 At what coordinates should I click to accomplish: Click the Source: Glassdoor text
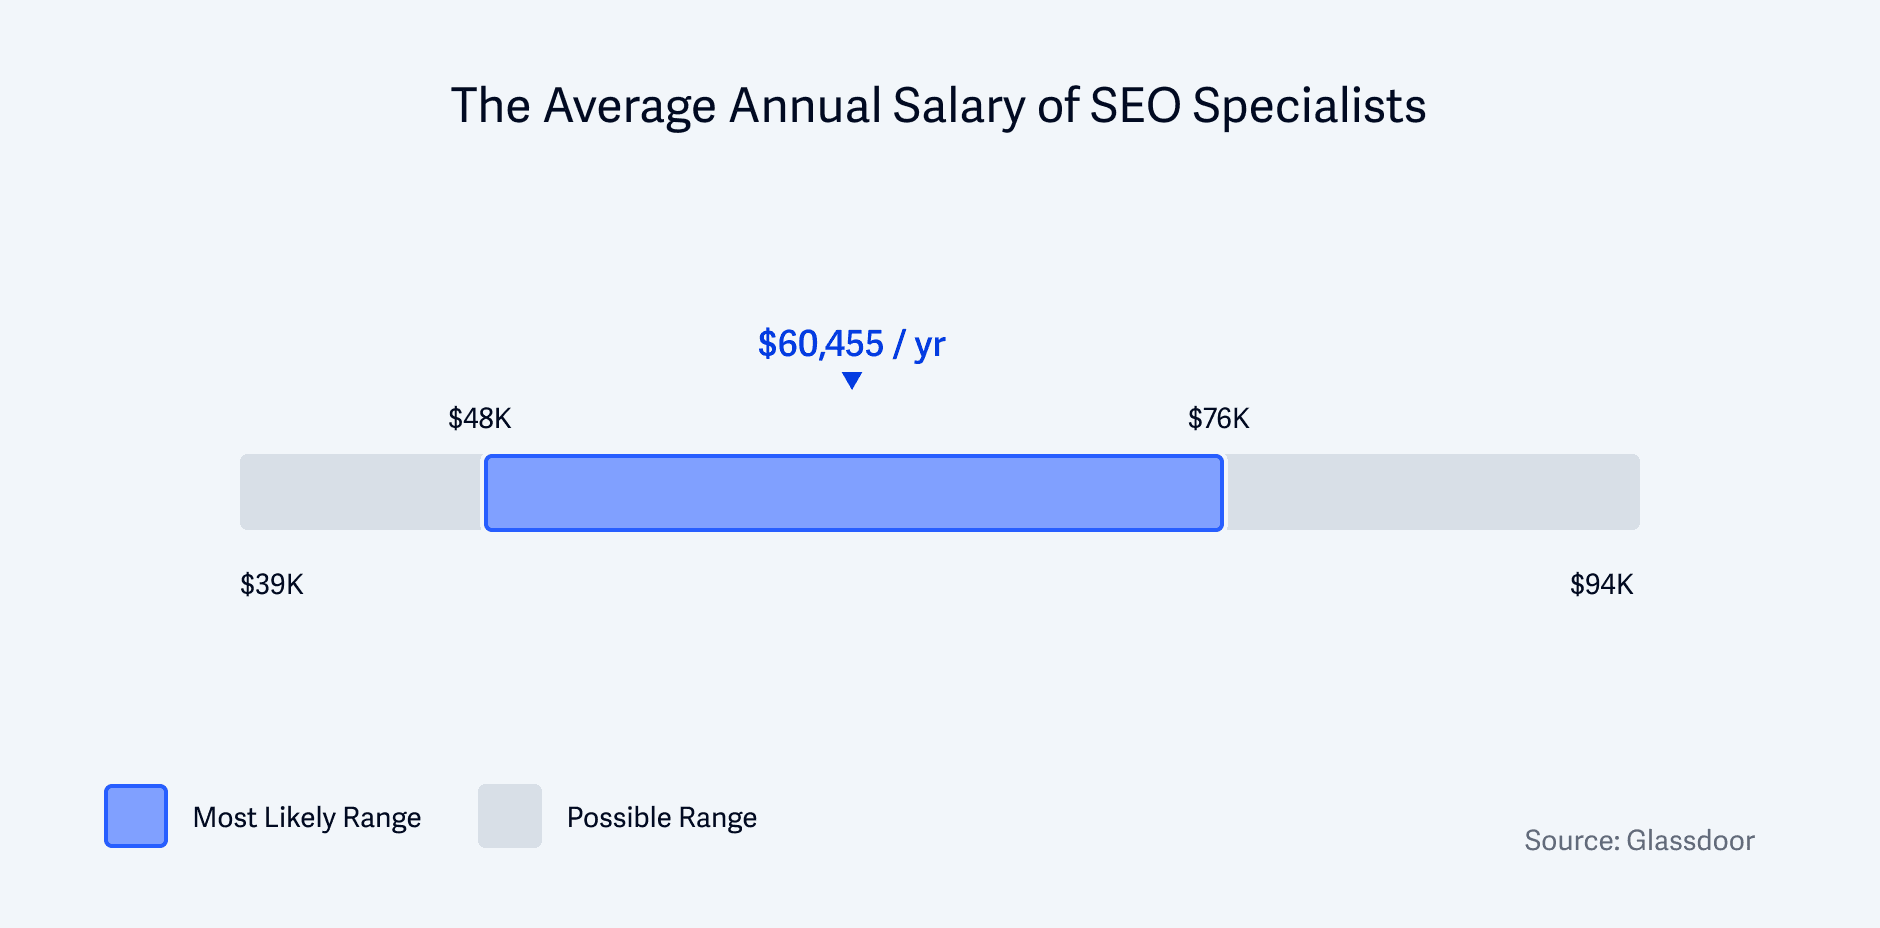tap(1640, 840)
